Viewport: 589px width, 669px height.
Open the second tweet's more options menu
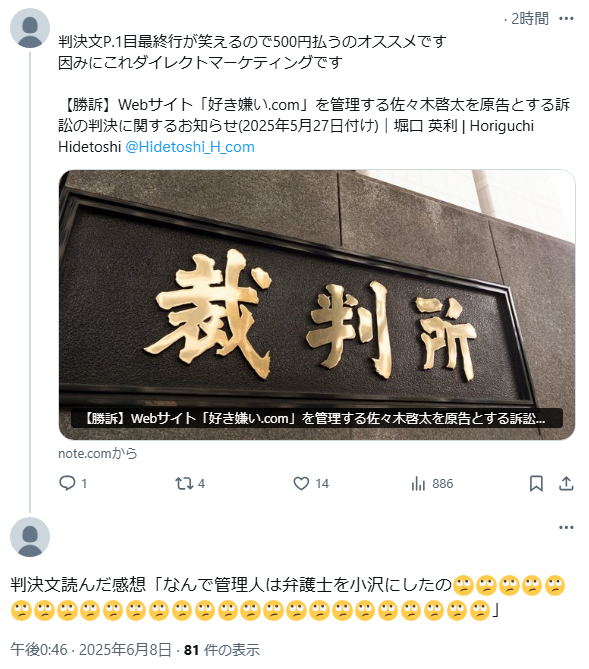566,527
